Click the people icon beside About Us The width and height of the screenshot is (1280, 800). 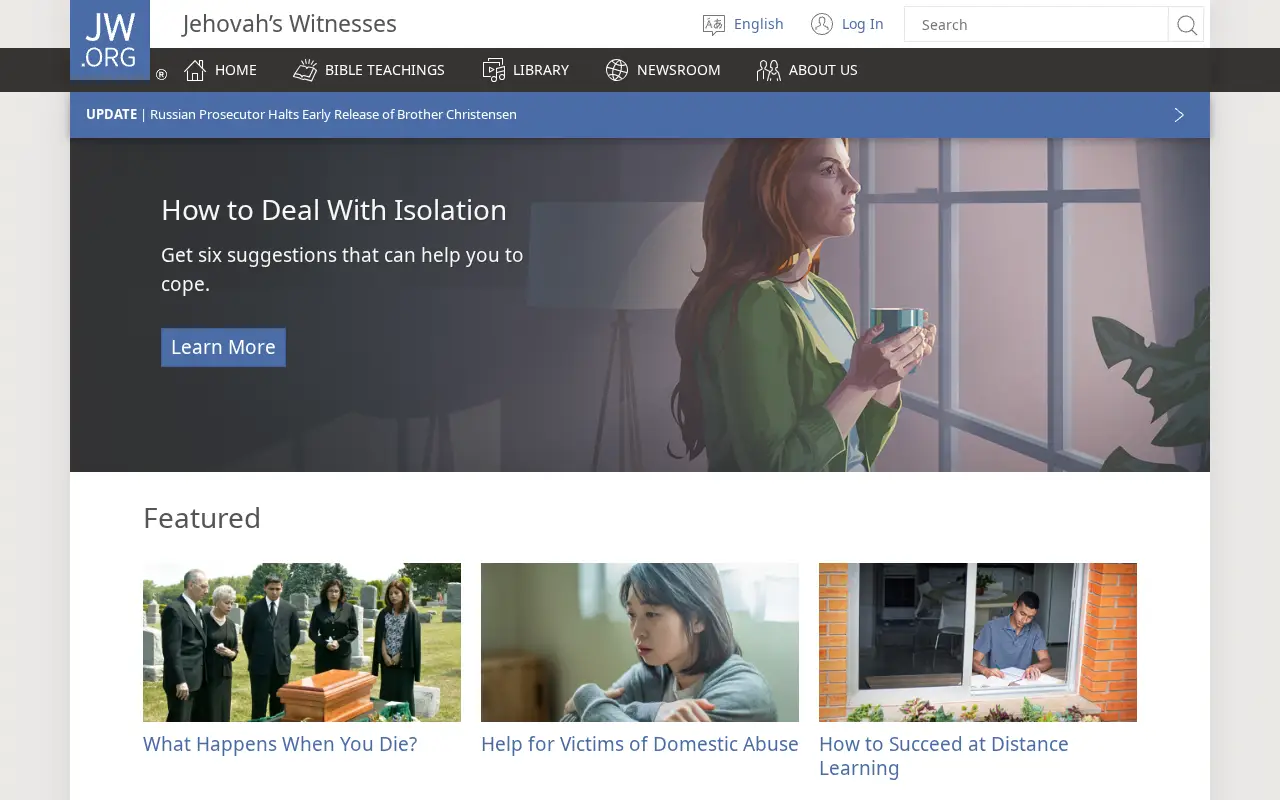[768, 70]
